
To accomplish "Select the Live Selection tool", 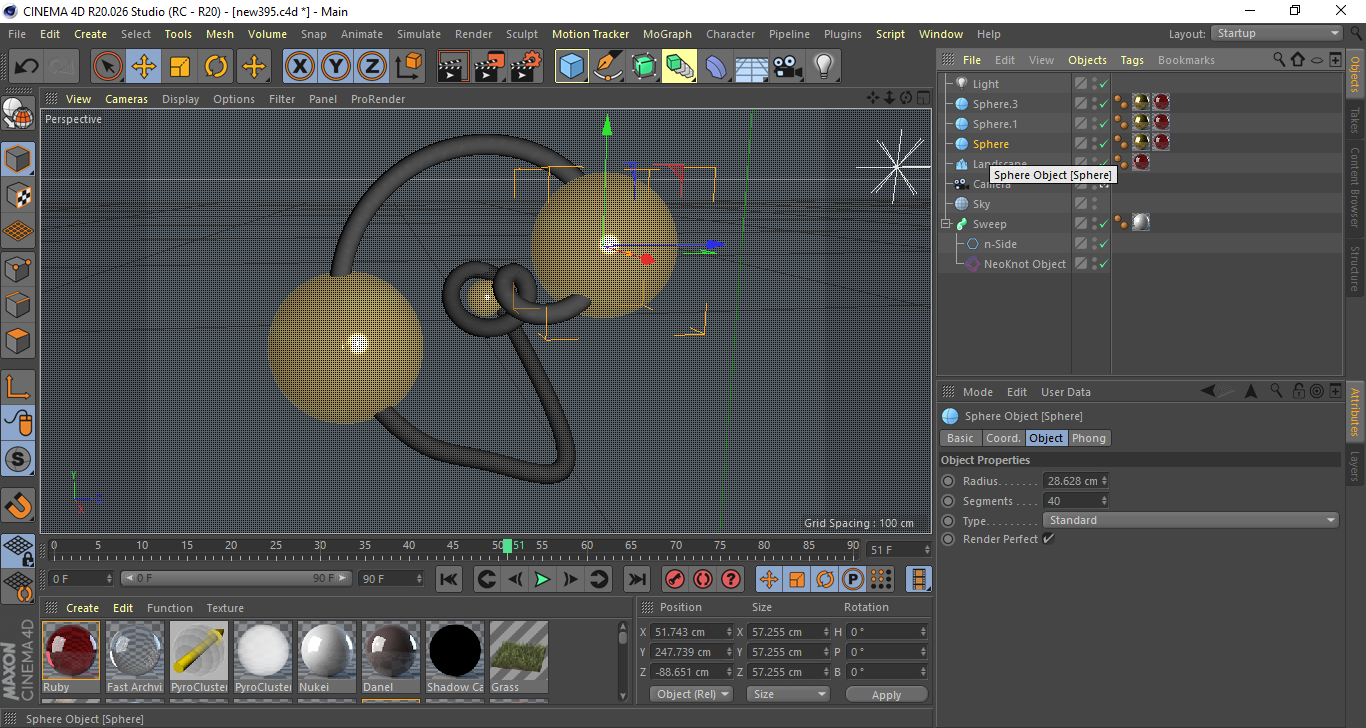I will 108,67.
